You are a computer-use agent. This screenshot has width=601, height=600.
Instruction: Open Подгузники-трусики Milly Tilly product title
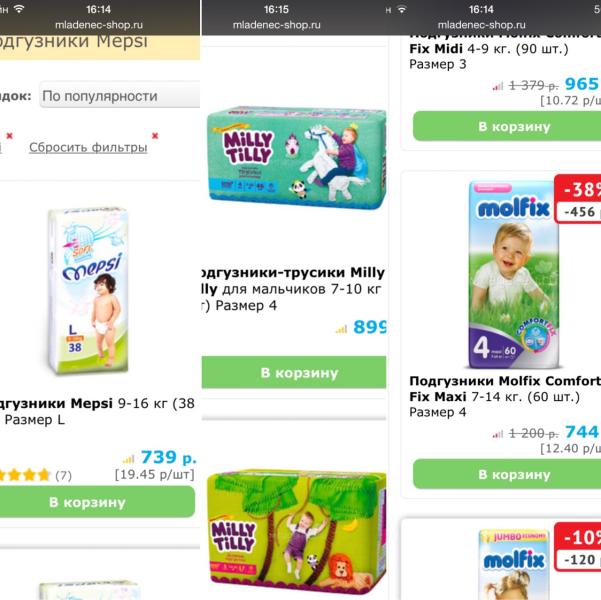pos(293,289)
